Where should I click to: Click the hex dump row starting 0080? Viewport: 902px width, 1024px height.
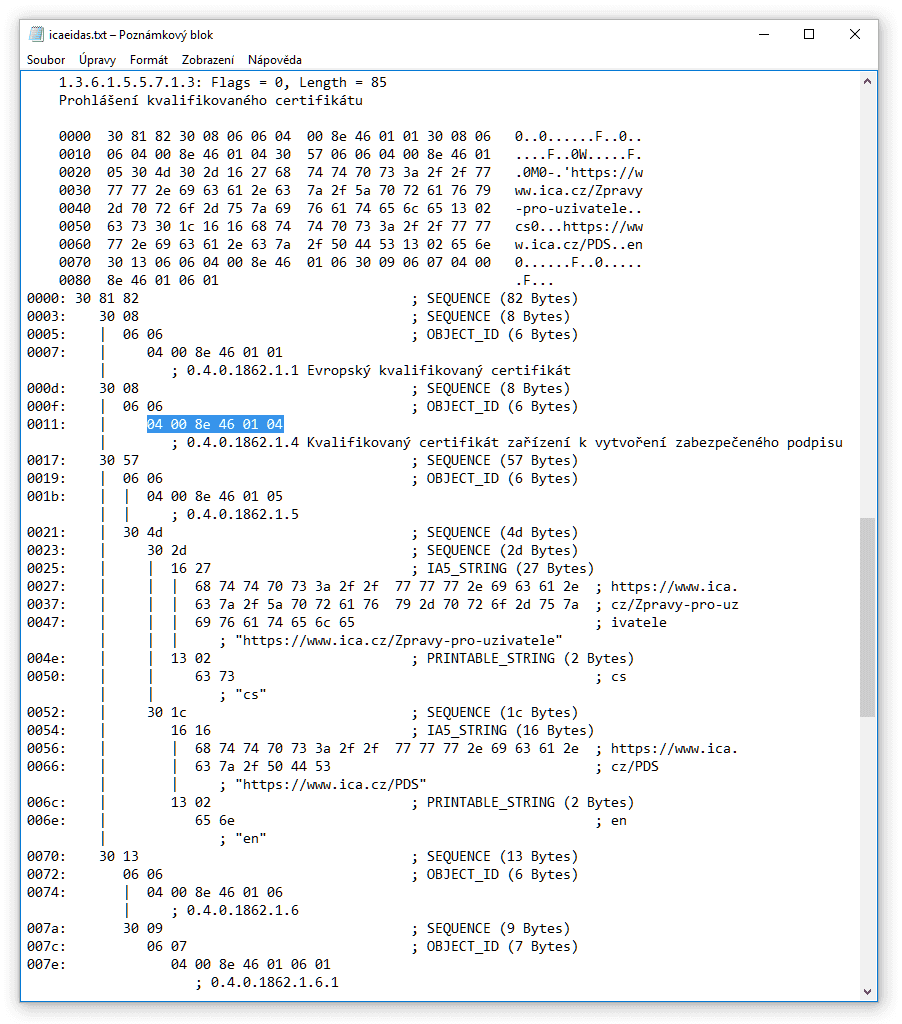click(x=306, y=280)
